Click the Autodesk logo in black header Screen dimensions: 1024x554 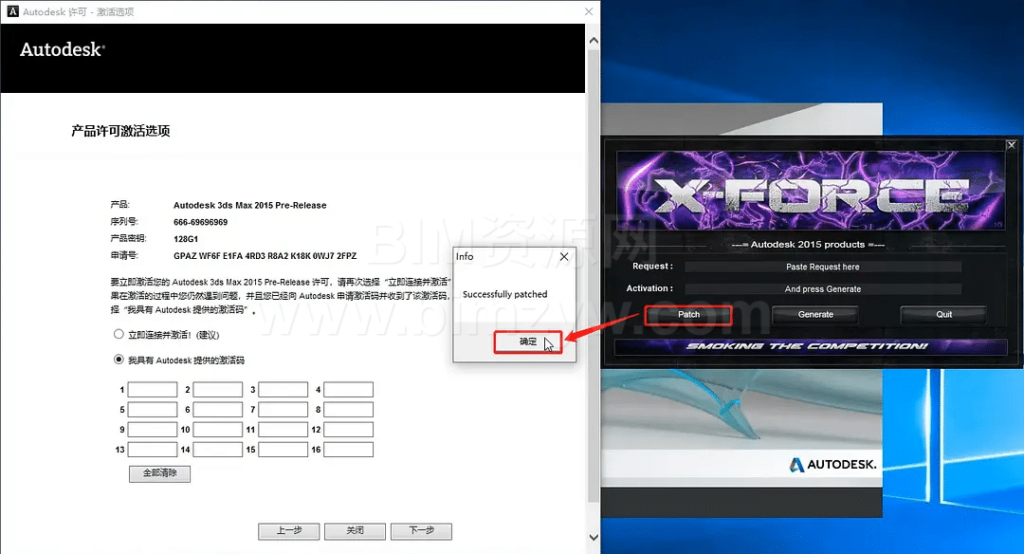[62, 50]
